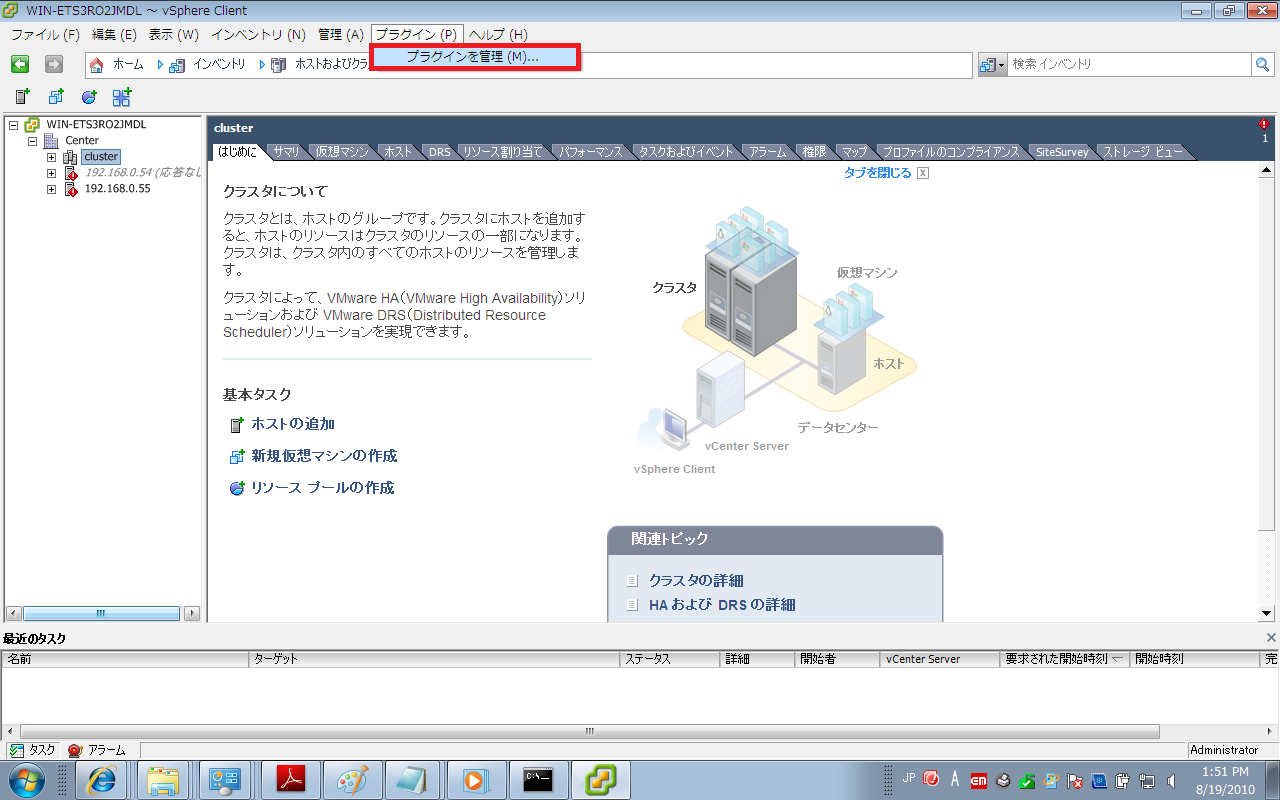This screenshot has height=800, width=1280.
Task: Click the Center datacenter icon in the tree
Action: click(51, 141)
